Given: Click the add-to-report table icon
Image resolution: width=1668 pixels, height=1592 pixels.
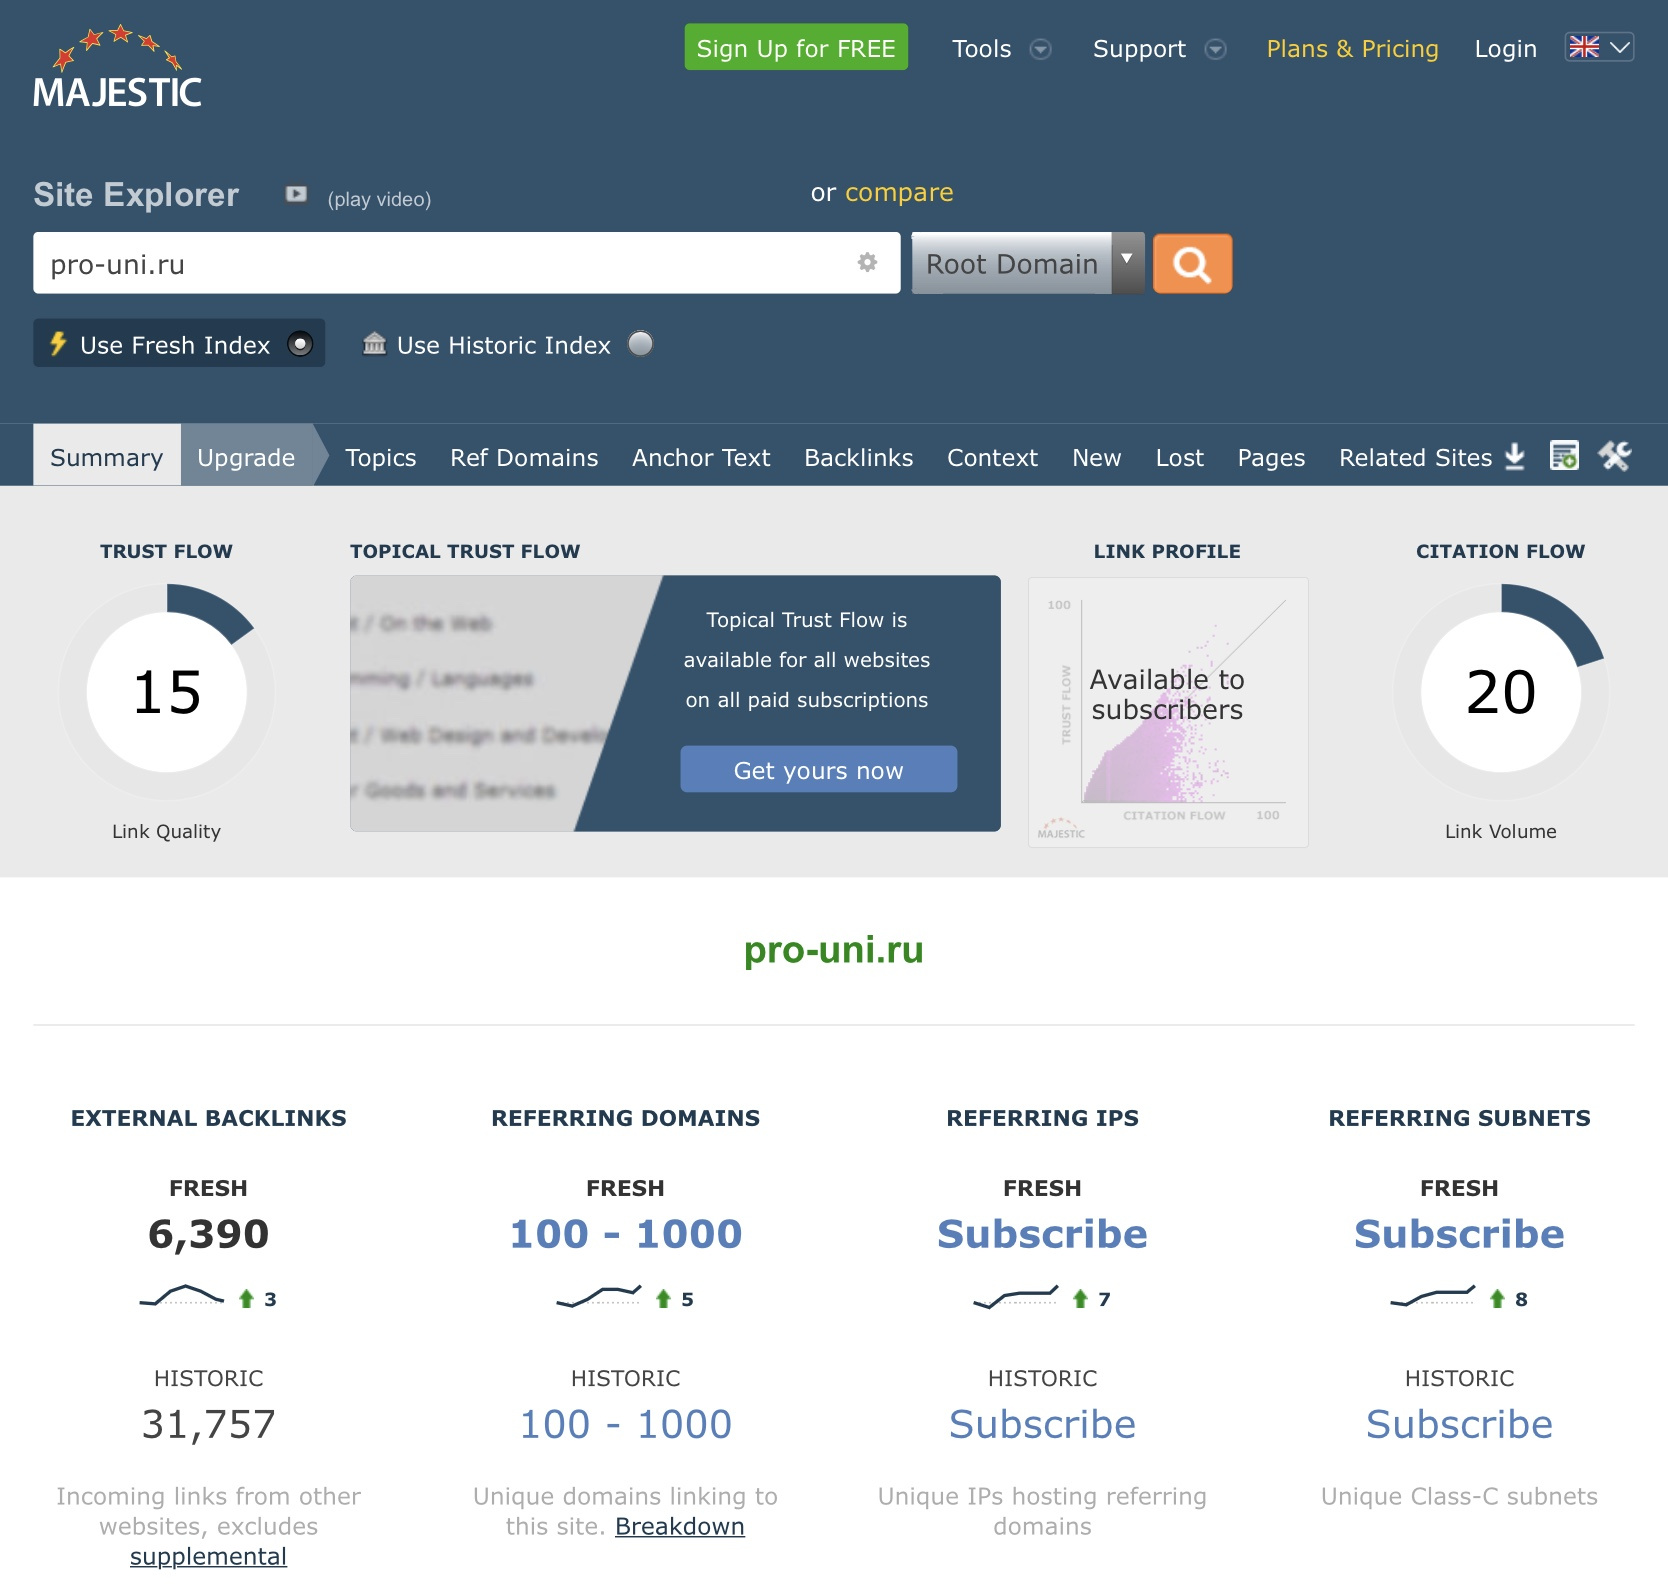Looking at the screenshot, I should click(x=1564, y=455).
